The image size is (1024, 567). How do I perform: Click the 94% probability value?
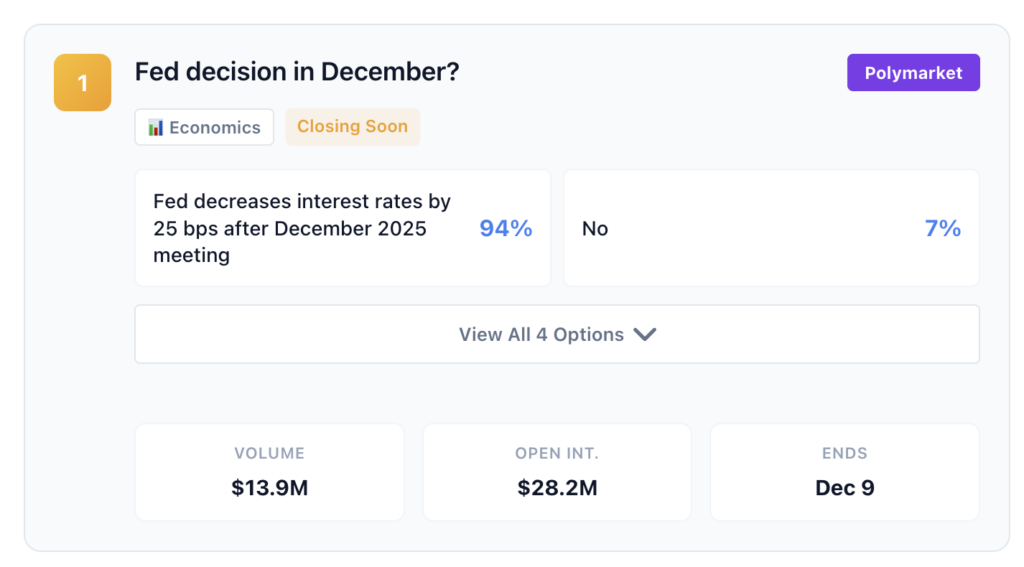(505, 228)
